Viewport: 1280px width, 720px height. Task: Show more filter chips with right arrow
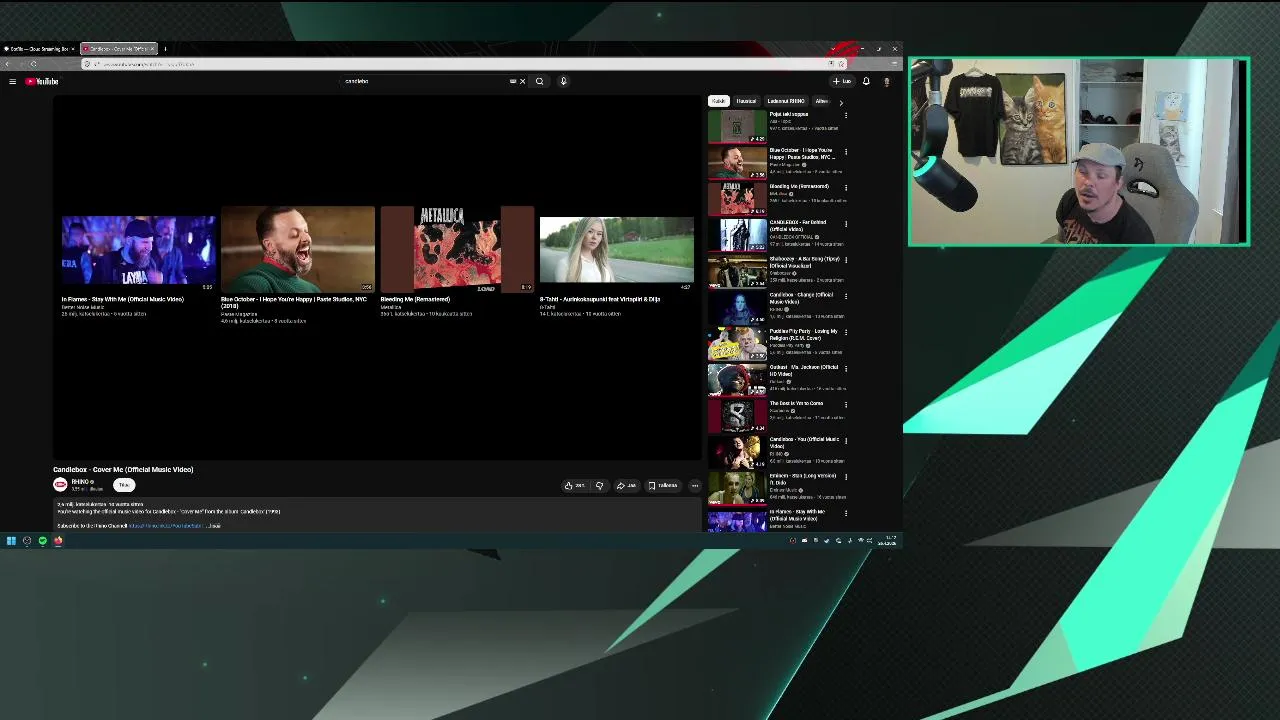click(841, 101)
